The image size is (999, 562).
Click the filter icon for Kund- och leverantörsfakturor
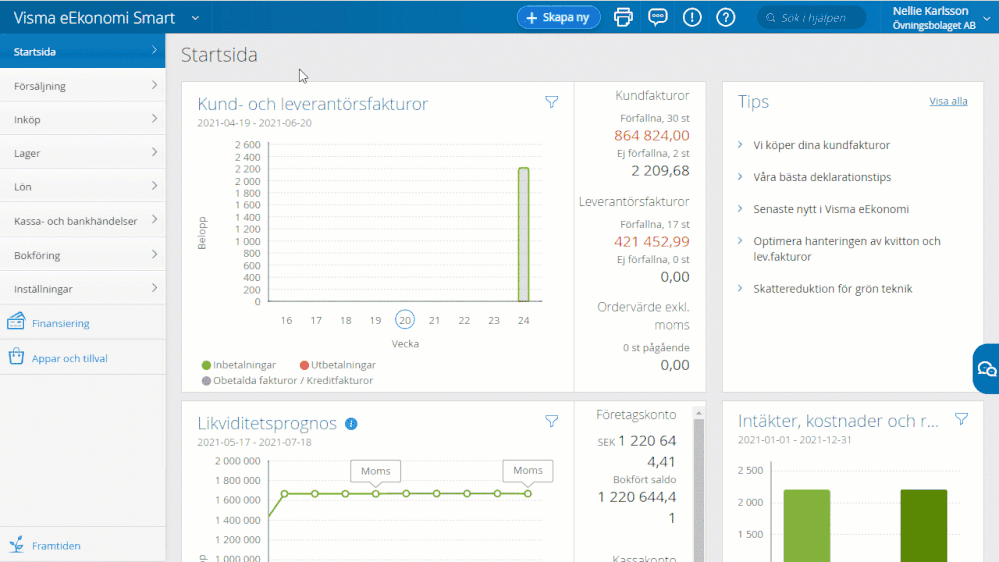[551, 102]
